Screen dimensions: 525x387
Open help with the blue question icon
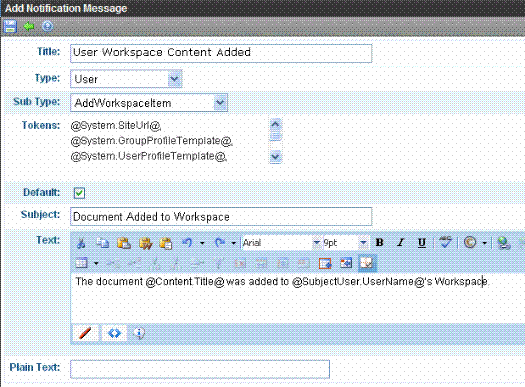click(x=48, y=26)
